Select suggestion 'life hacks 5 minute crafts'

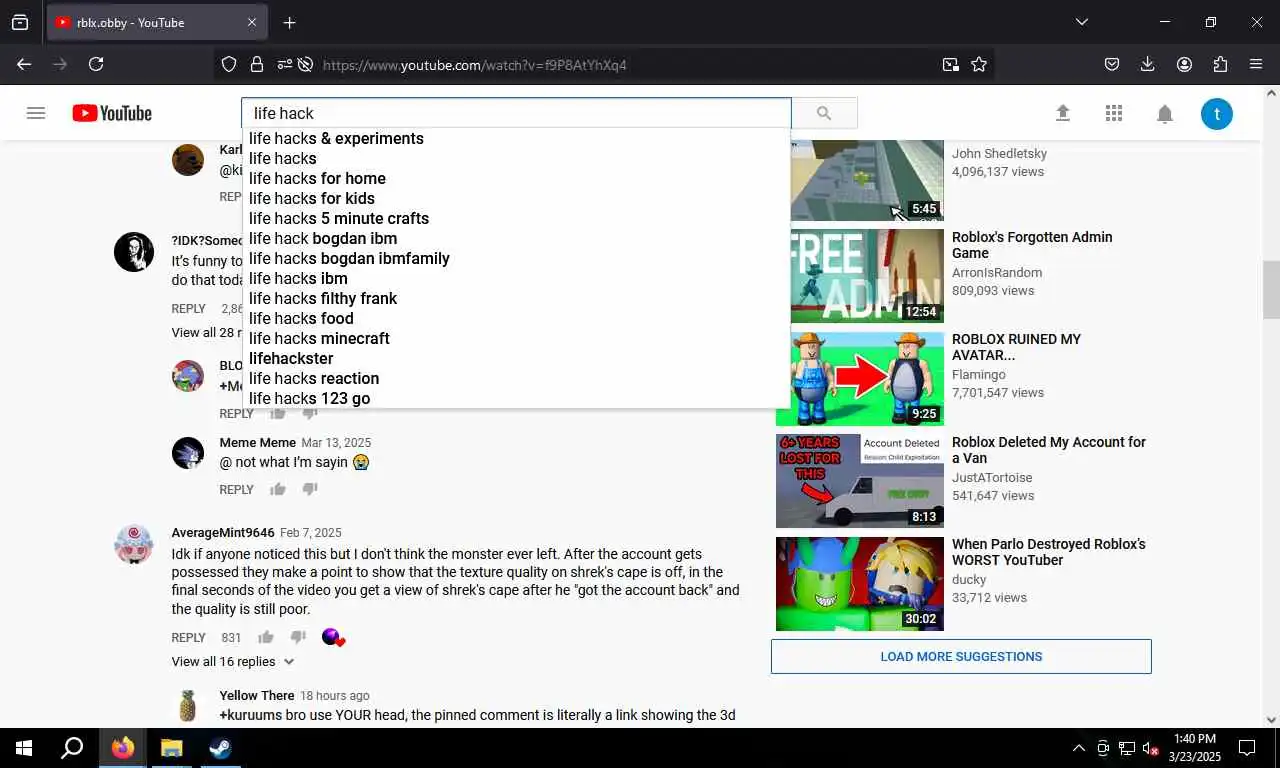point(516,218)
